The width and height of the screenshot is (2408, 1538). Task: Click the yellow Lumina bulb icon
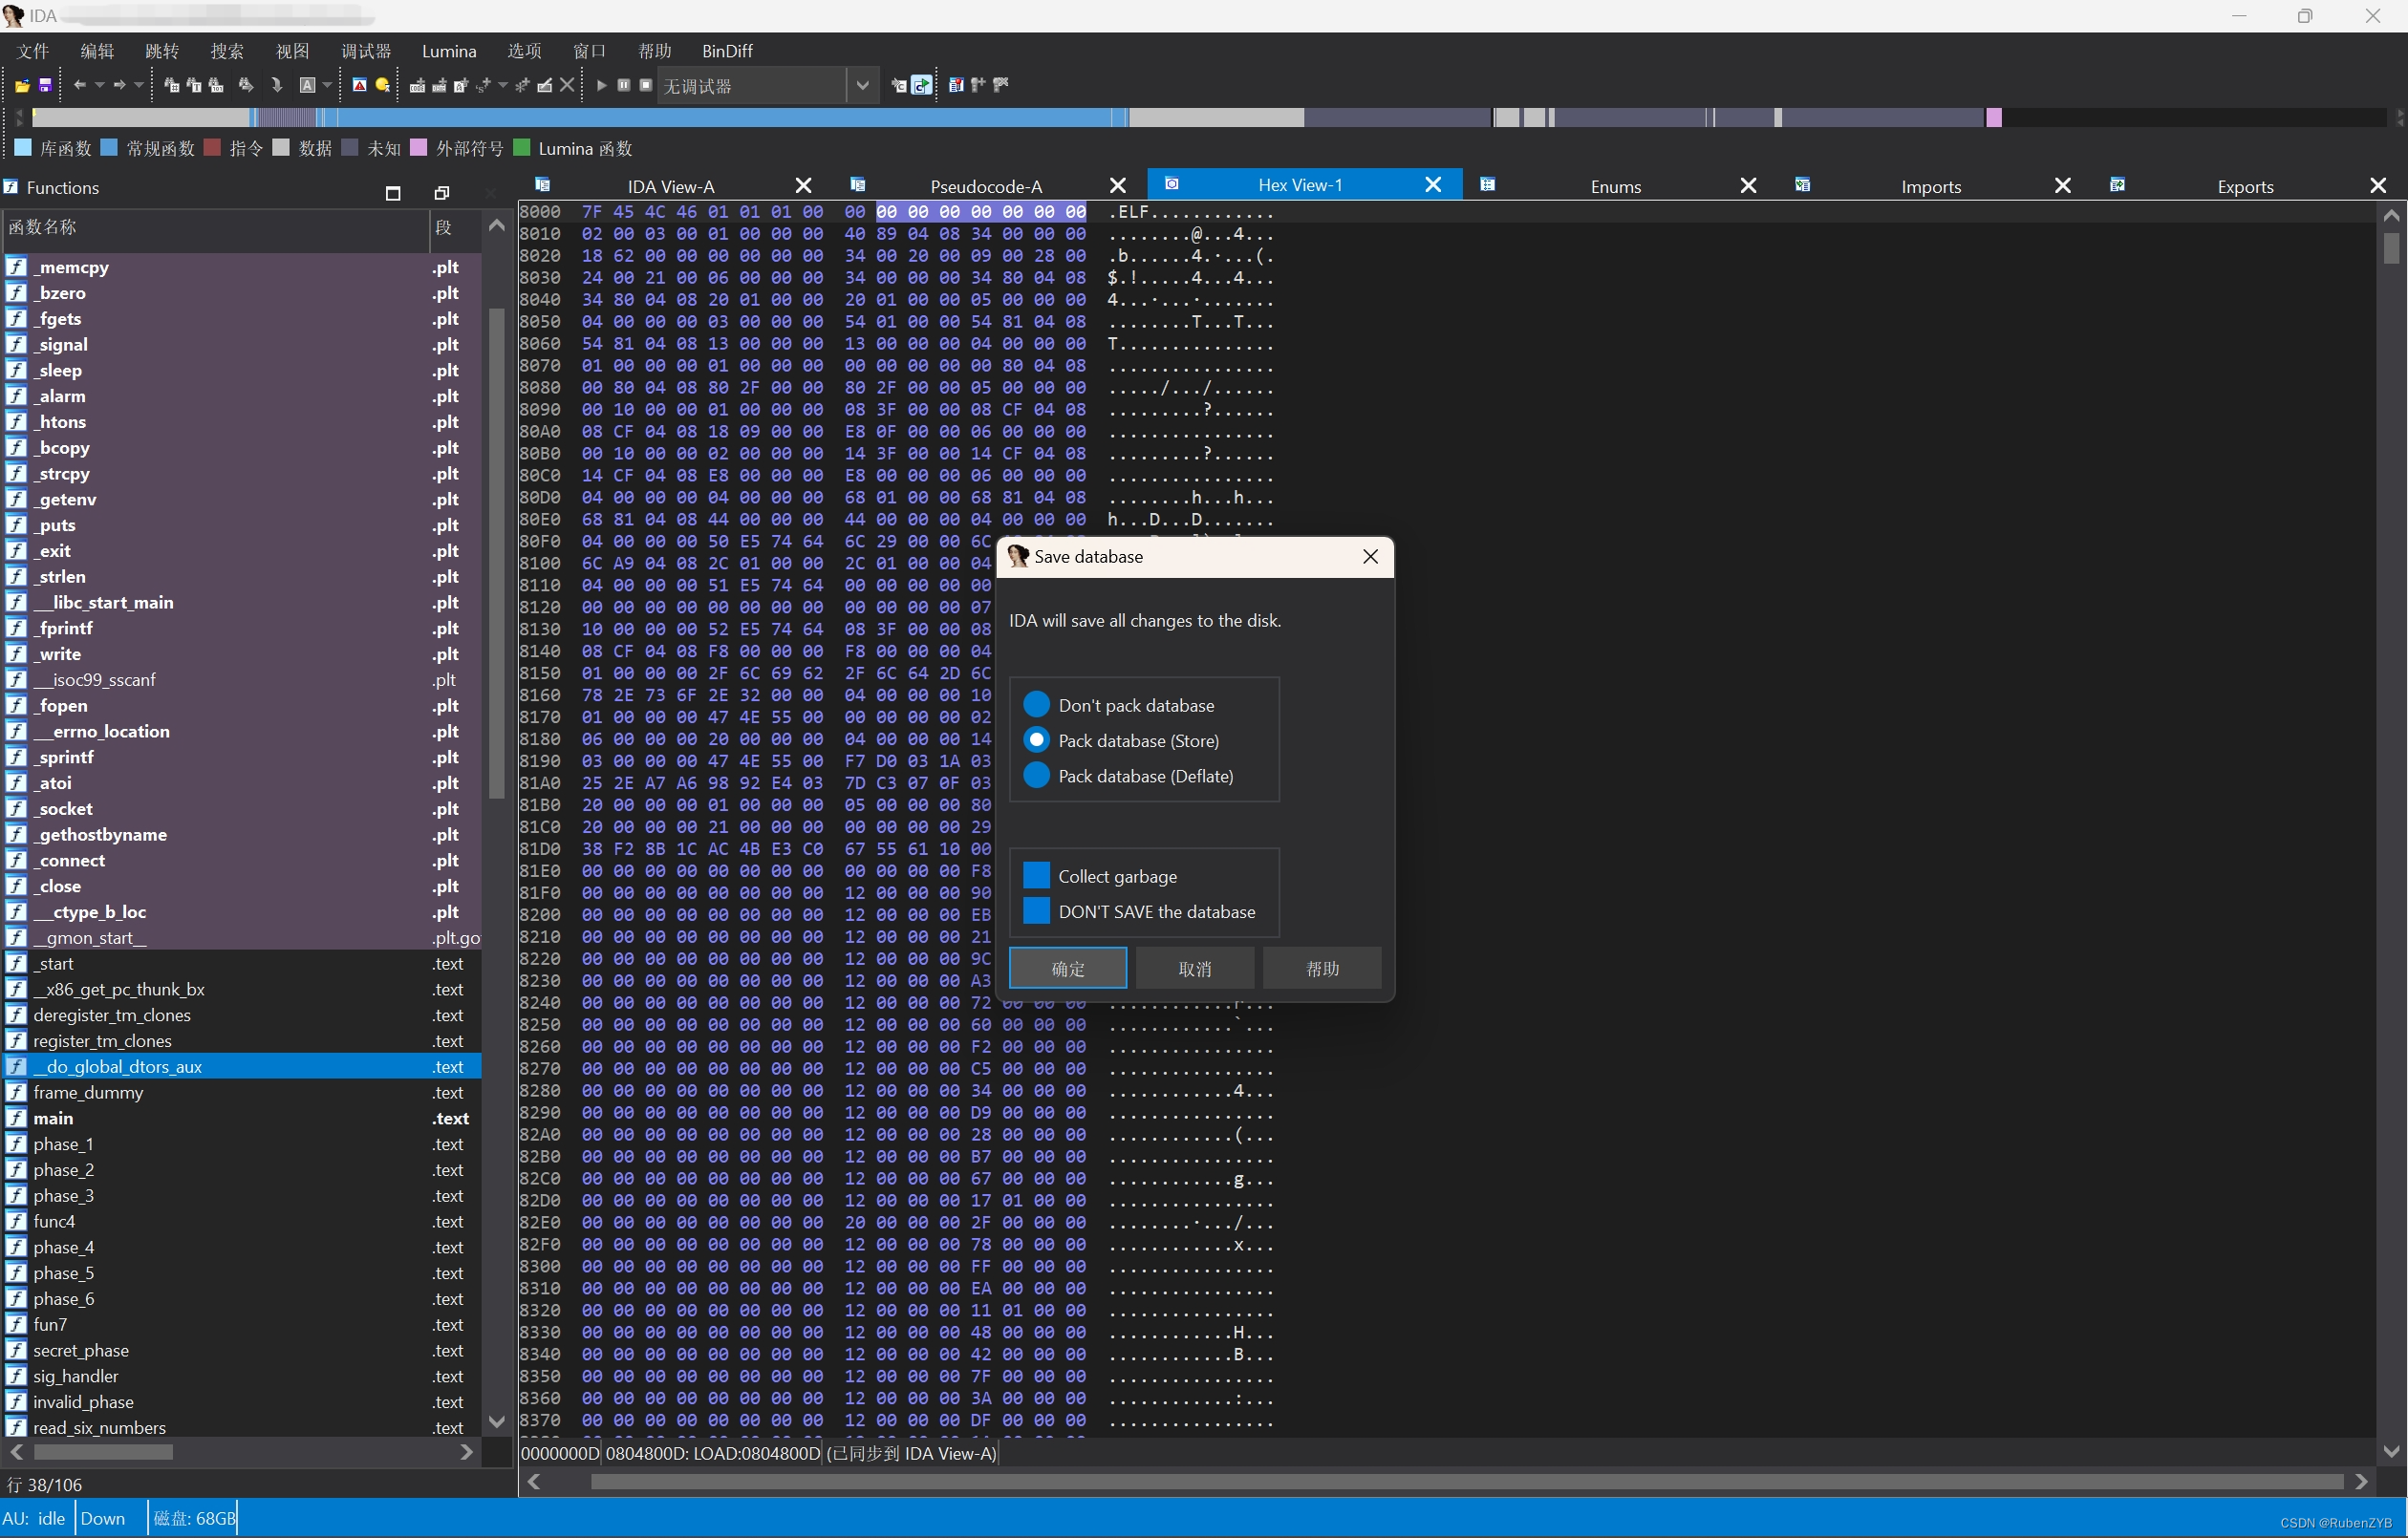(382, 86)
